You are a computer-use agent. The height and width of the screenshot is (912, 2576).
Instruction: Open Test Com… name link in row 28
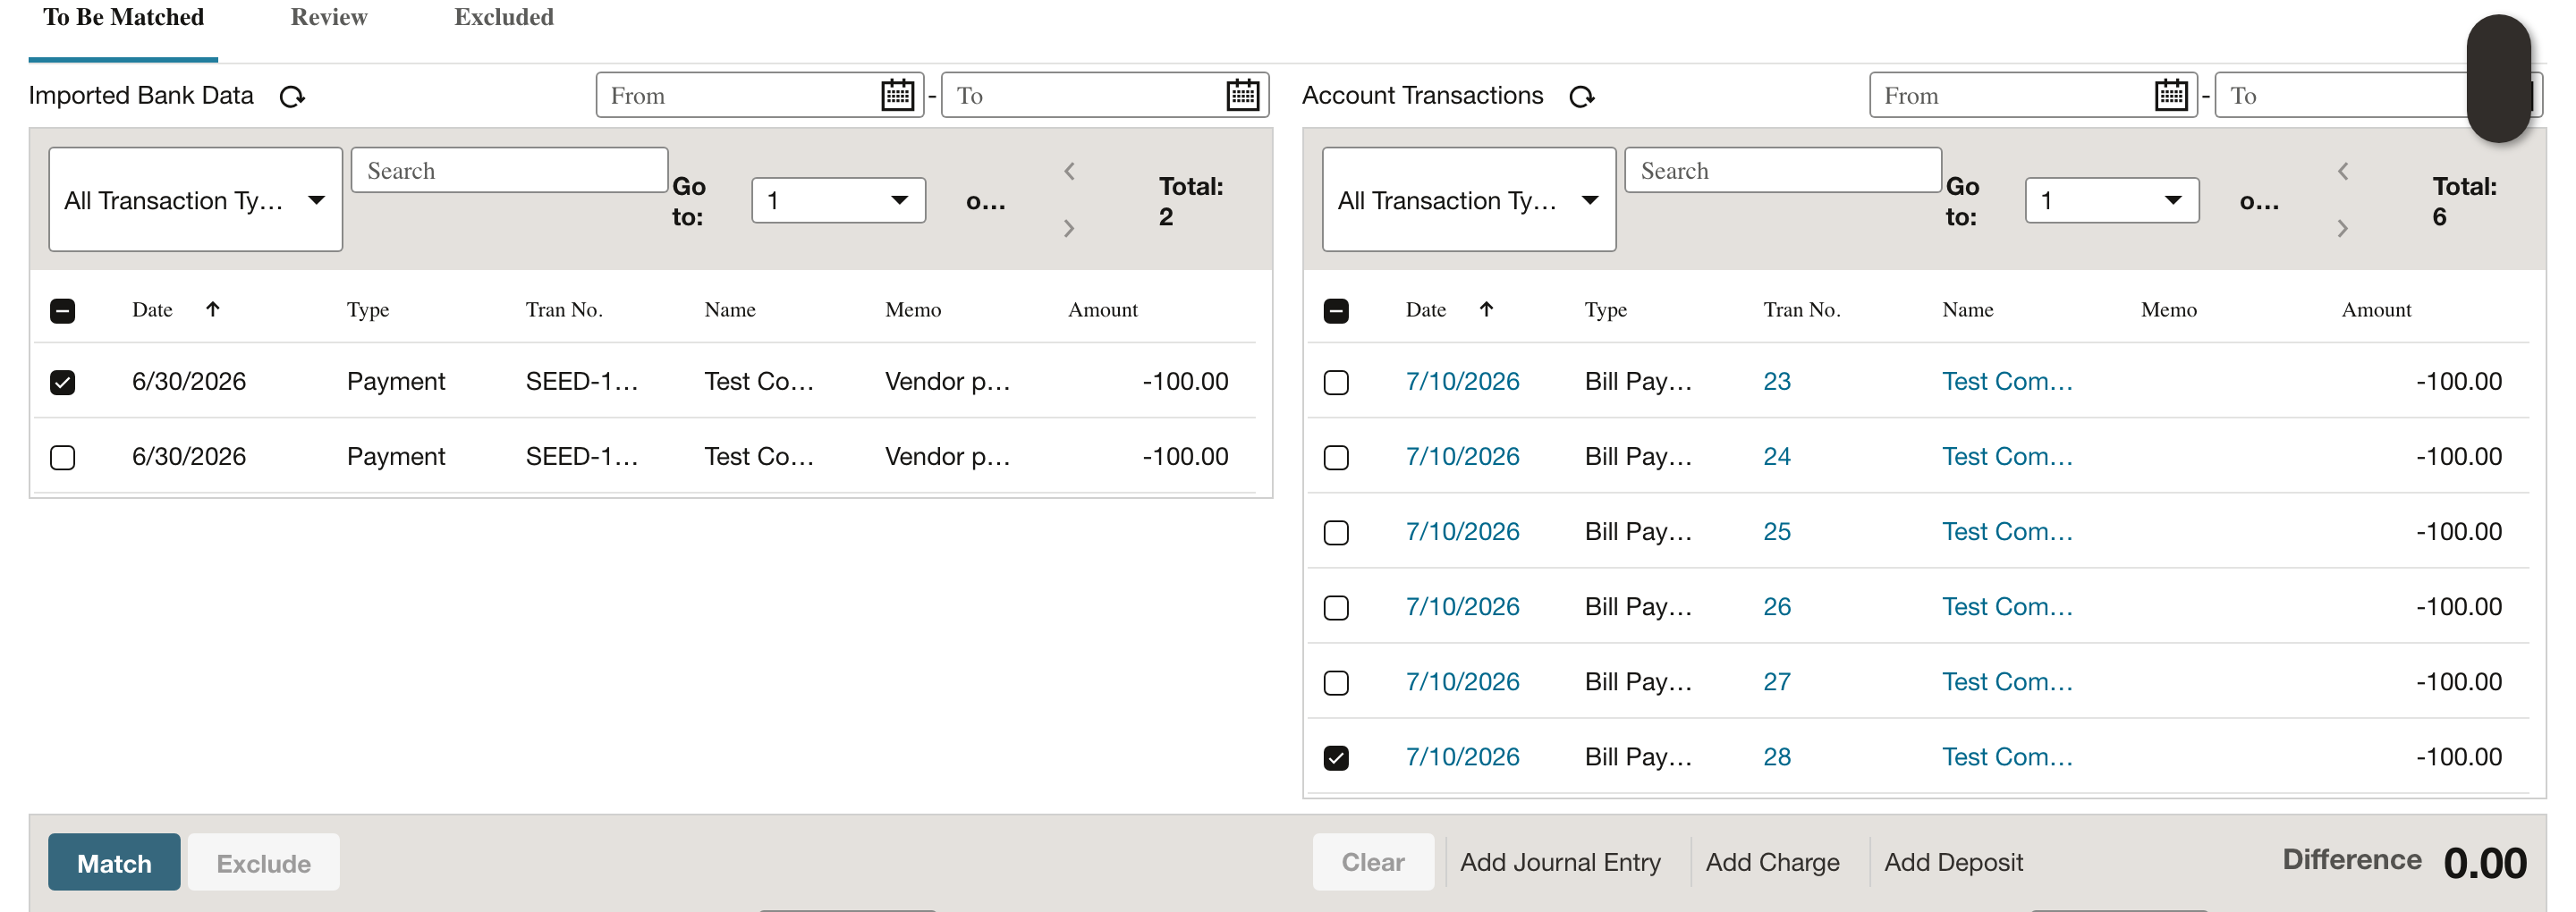(x=2007, y=757)
